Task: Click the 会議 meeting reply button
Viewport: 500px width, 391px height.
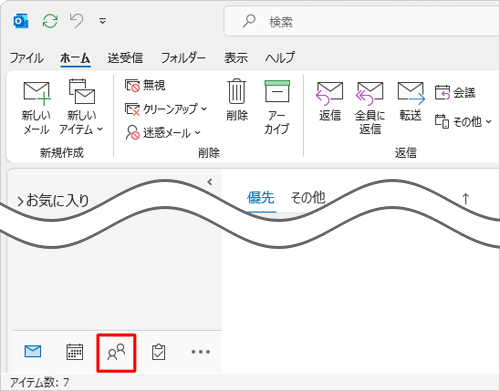Action: click(x=455, y=93)
